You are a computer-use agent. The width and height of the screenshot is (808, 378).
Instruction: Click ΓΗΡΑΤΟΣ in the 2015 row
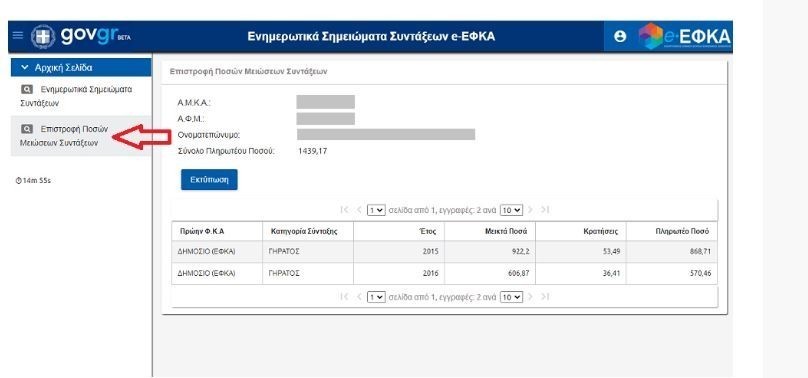(x=284, y=252)
